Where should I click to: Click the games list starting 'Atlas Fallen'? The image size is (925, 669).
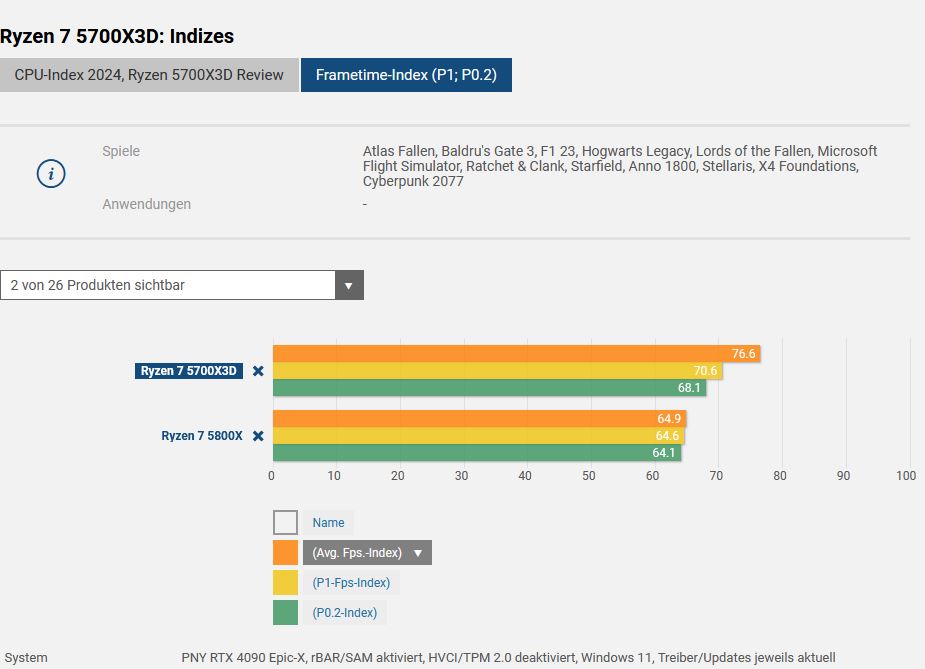point(620,166)
